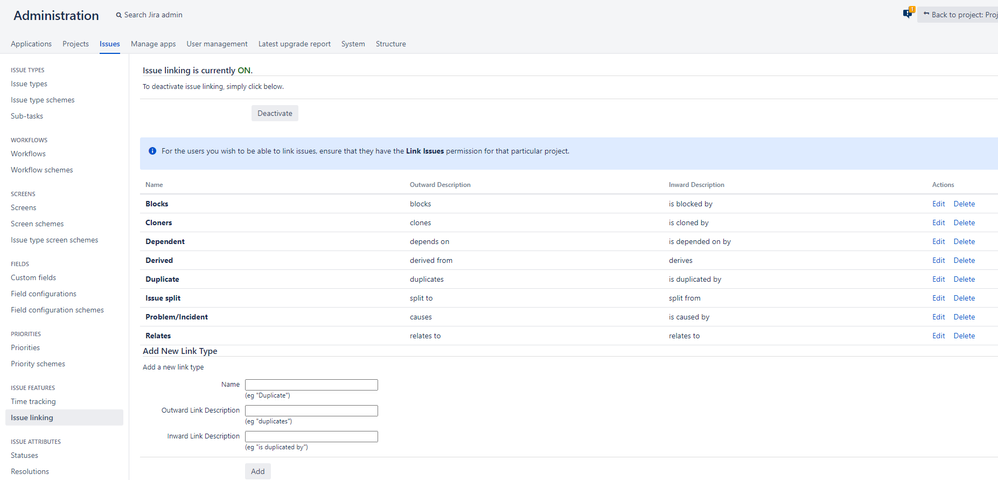Viewport: 998px width, 480px height.
Task: Switch to Manage apps tab
Action: click(x=153, y=44)
